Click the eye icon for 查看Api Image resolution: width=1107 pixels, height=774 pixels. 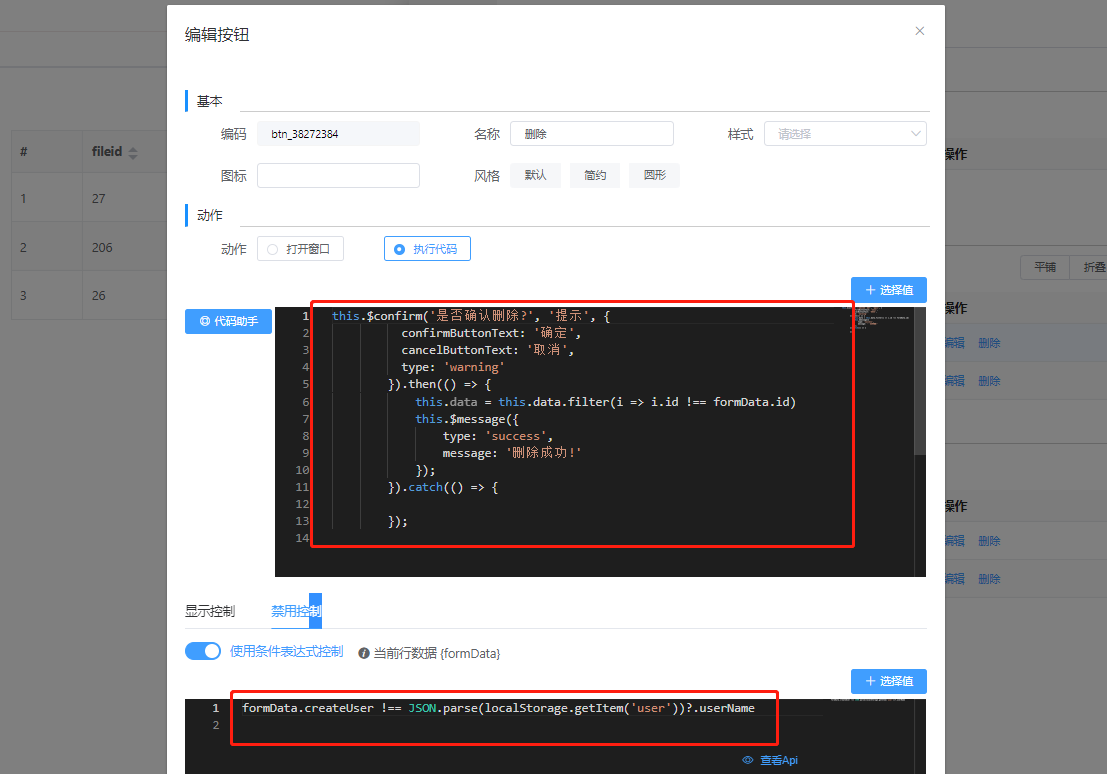click(x=748, y=760)
